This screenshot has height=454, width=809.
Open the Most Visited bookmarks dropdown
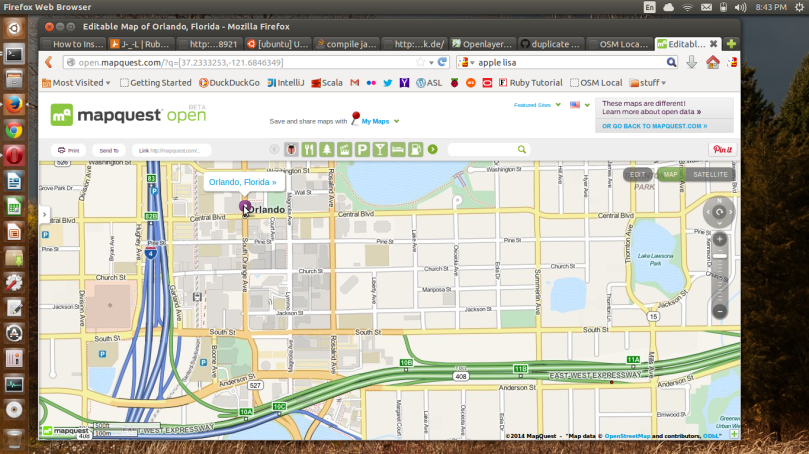76,83
